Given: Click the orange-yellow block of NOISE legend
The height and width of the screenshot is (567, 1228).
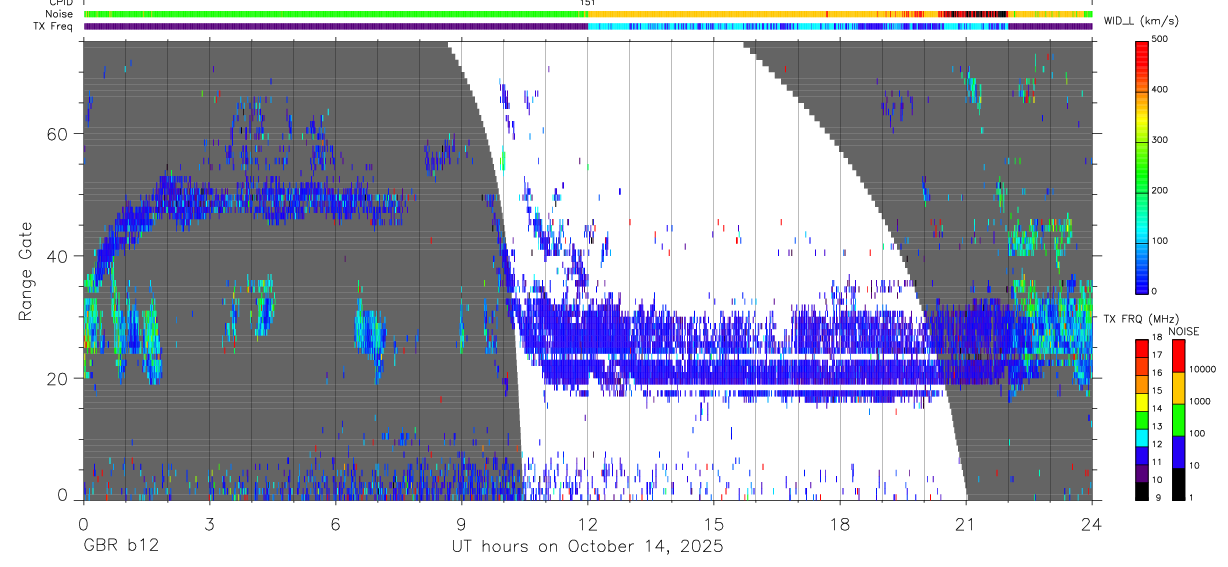Looking at the screenshot, I should point(1177,387).
